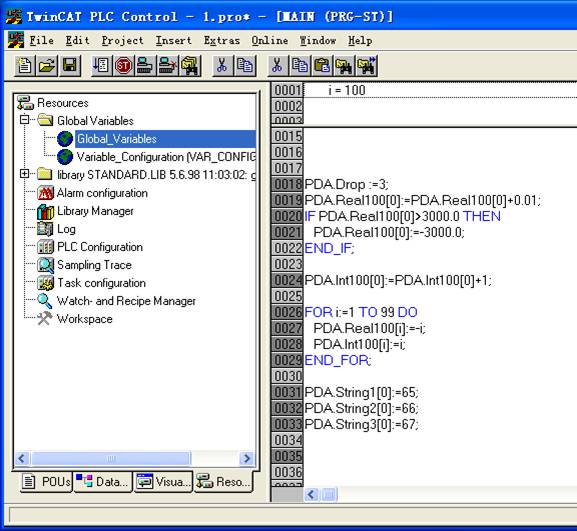Open Task configuration item
The height and width of the screenshot is (531, 577).
pos(101,283)
